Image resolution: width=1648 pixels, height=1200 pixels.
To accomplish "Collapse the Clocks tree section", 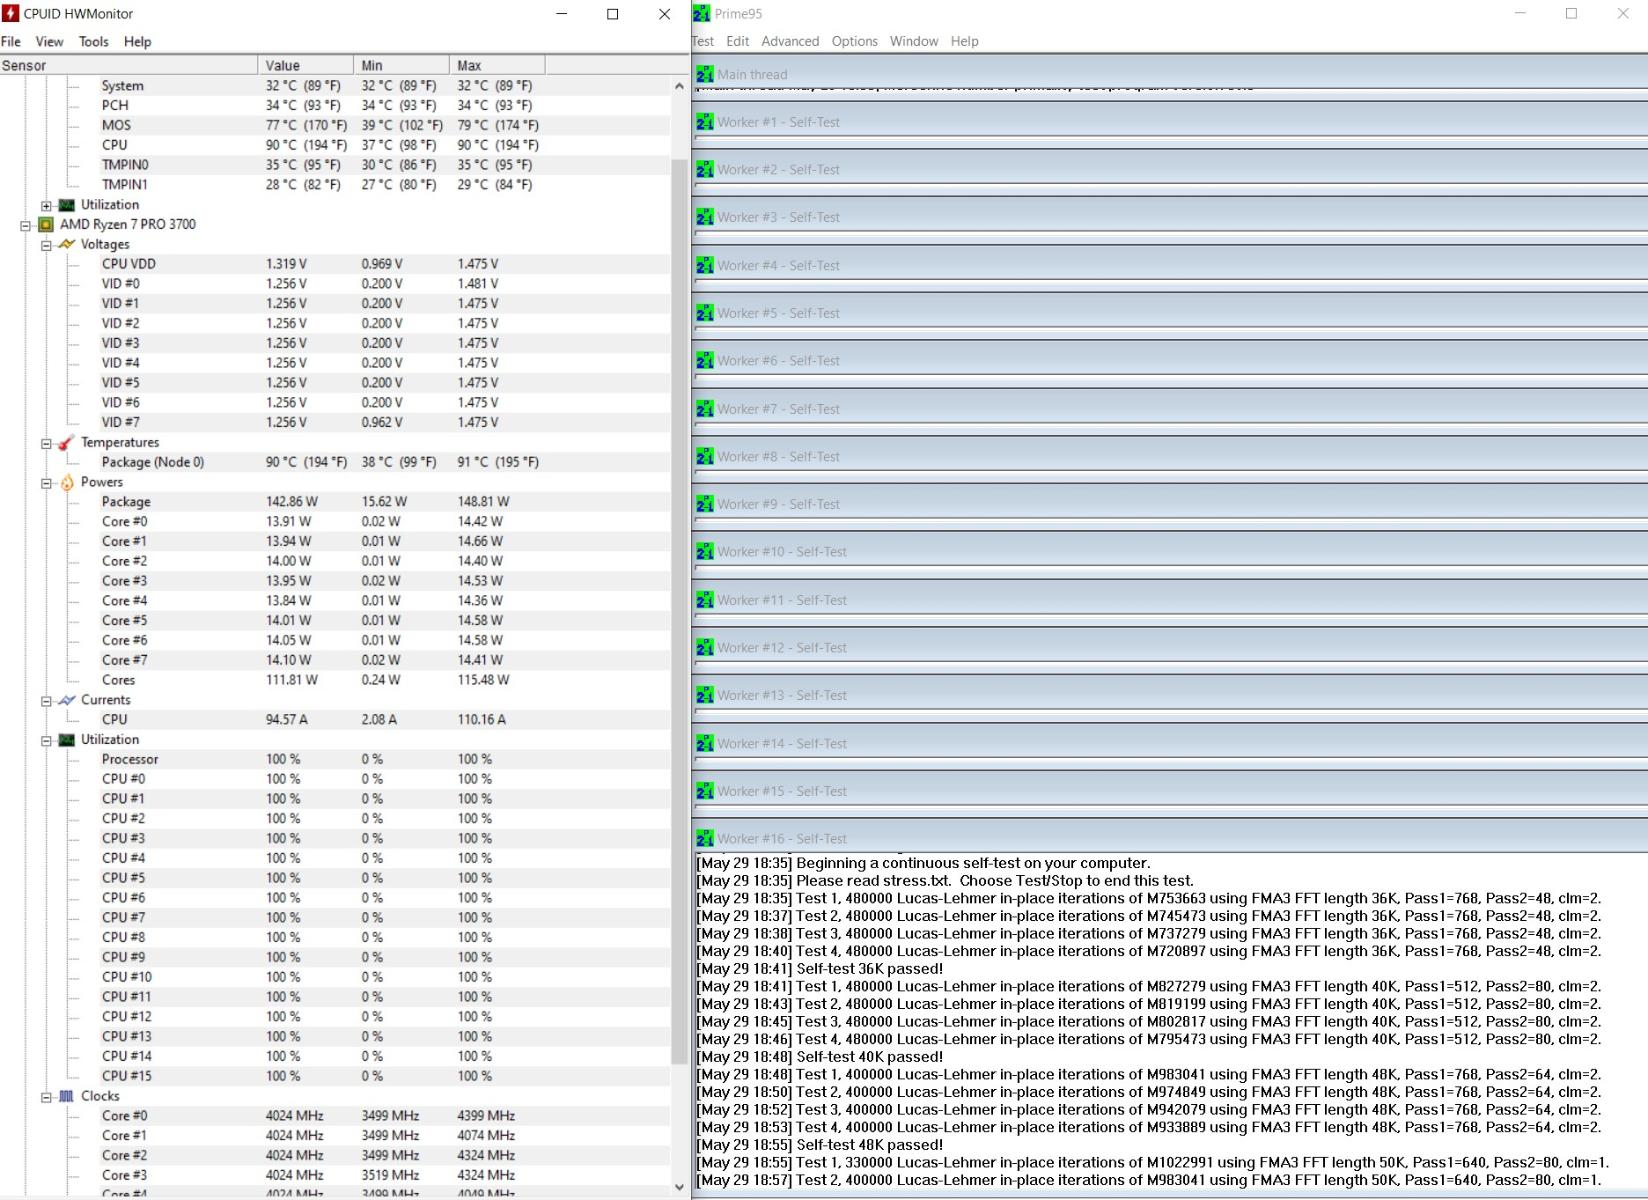I will pos(46,1097).
